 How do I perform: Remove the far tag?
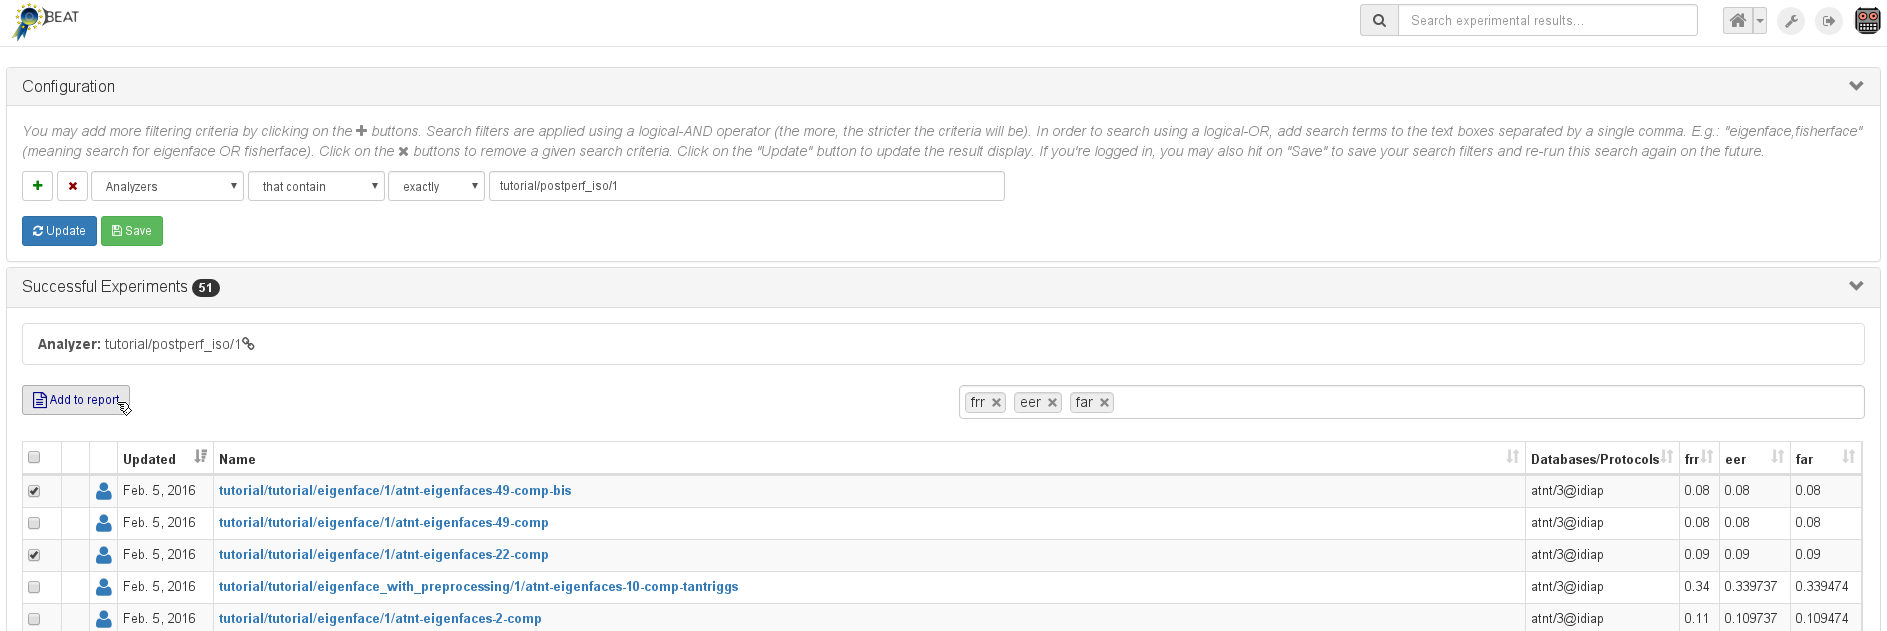(1104, 403)
